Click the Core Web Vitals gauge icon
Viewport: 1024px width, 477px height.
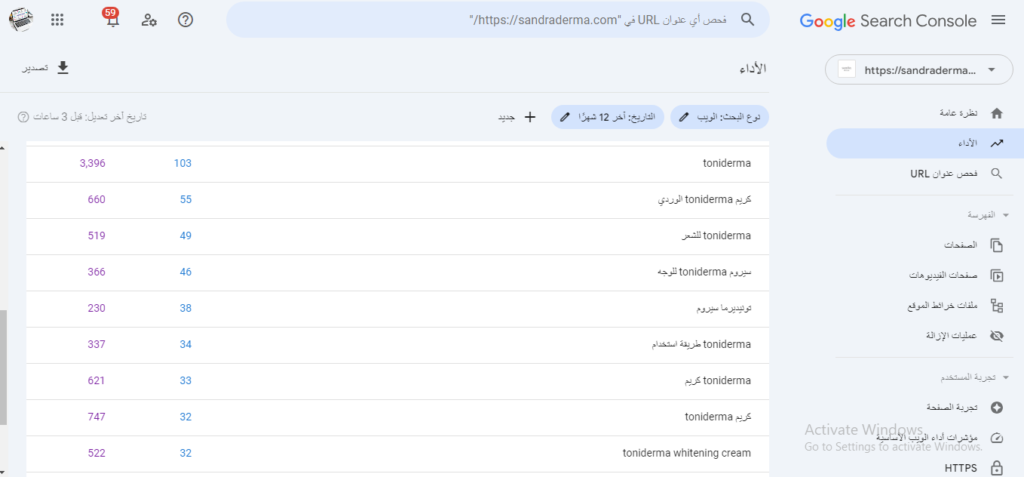997,437
